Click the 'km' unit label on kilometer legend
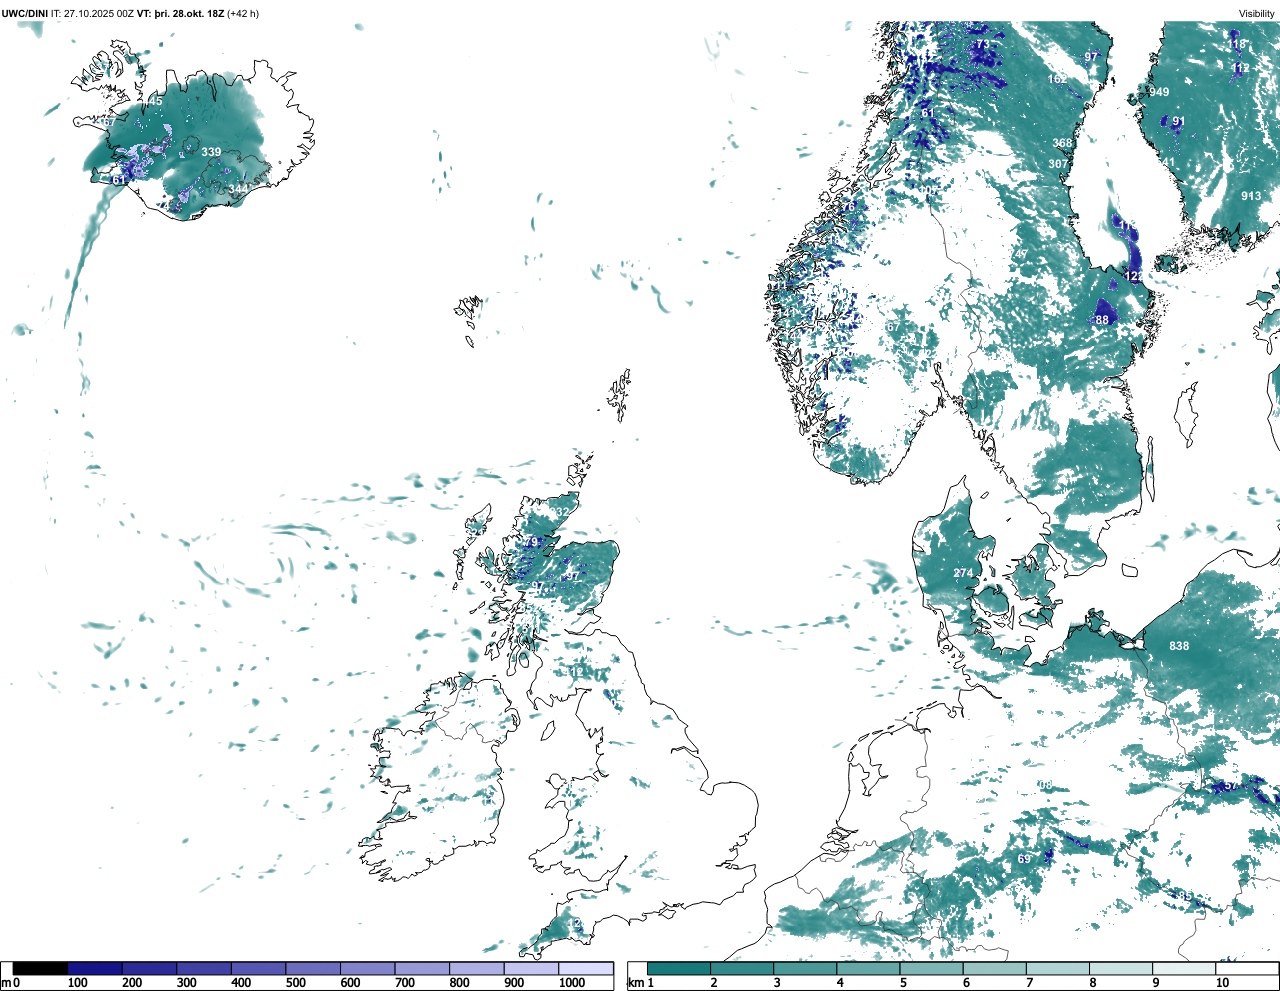The width and height of the screenshot is (1280, 991). coord(636,983)
